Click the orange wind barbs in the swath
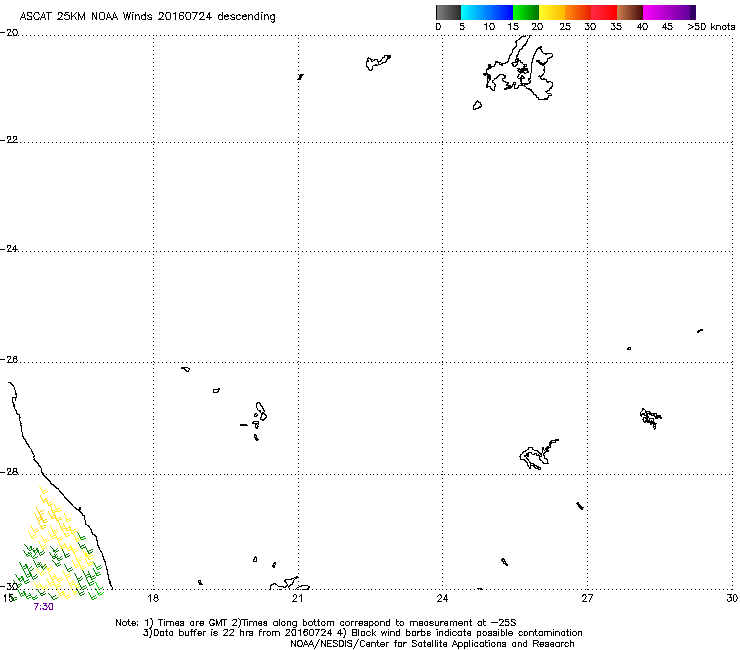740x650 pixels. tap(41, 518)
